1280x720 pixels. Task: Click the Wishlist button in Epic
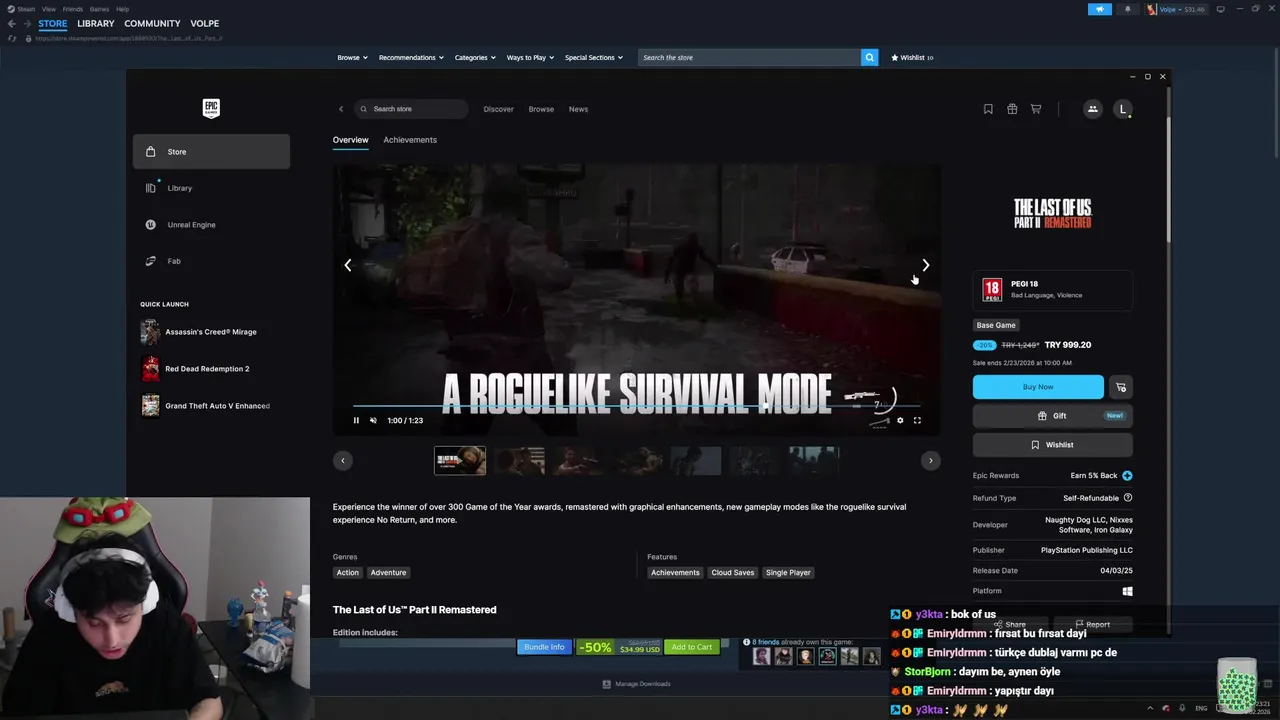click(x=1052, y=445)
